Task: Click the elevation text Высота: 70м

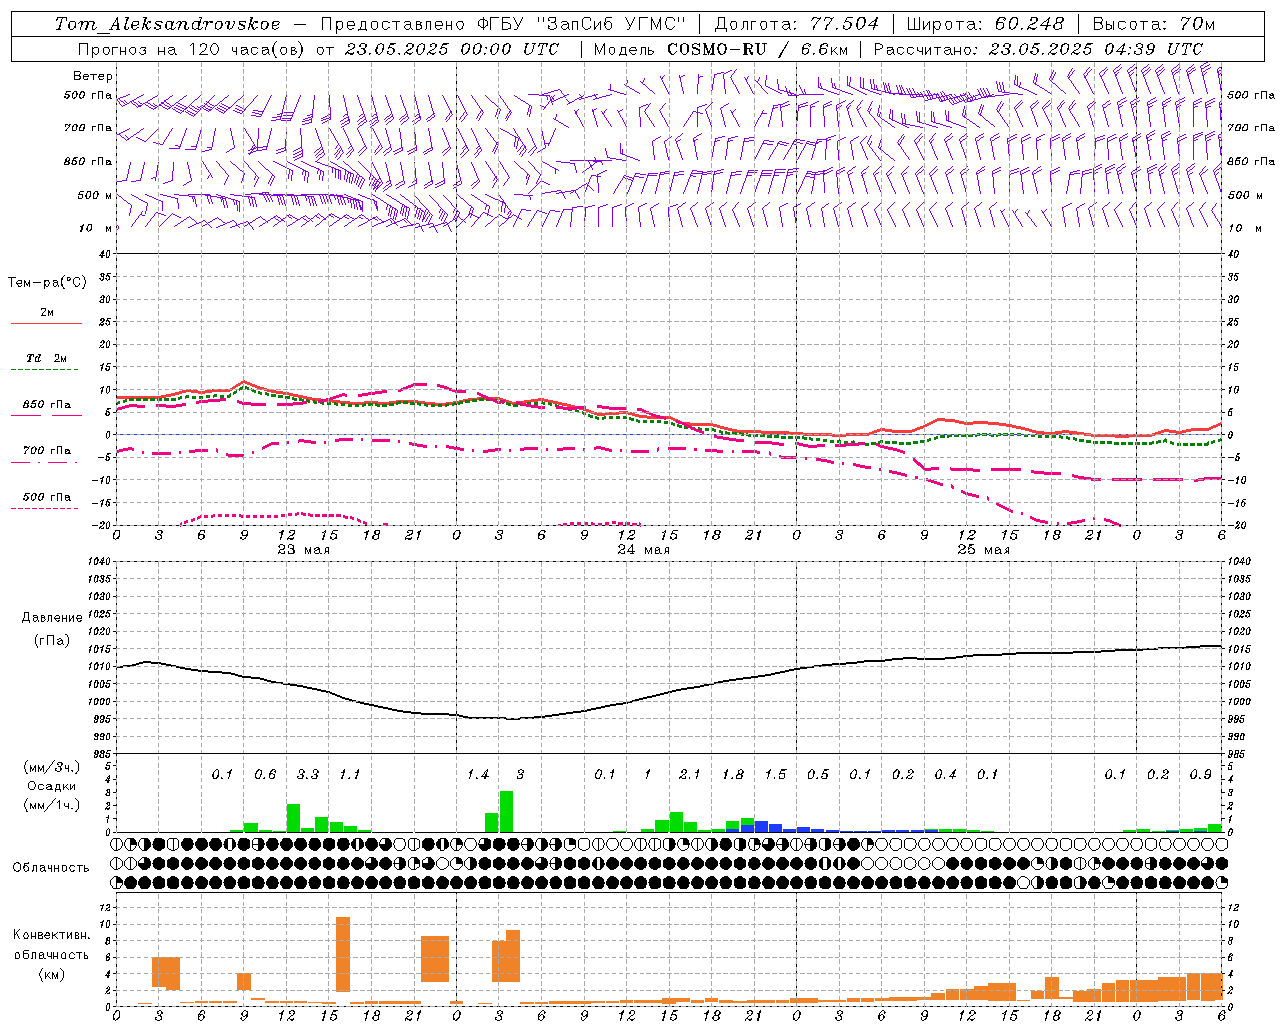Action: point(1154,24)
